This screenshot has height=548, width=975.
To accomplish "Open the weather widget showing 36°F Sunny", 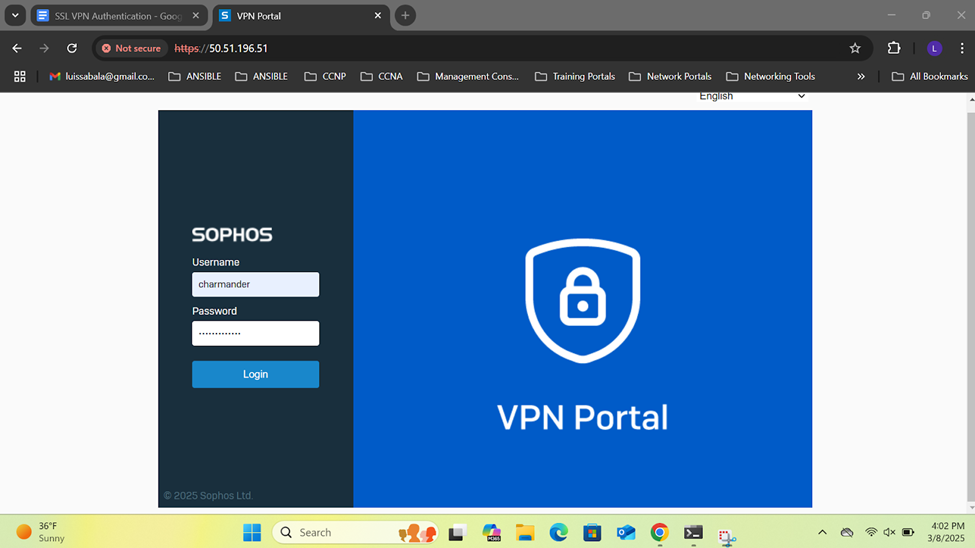I will pyautogui.click(x=41, y=532).
